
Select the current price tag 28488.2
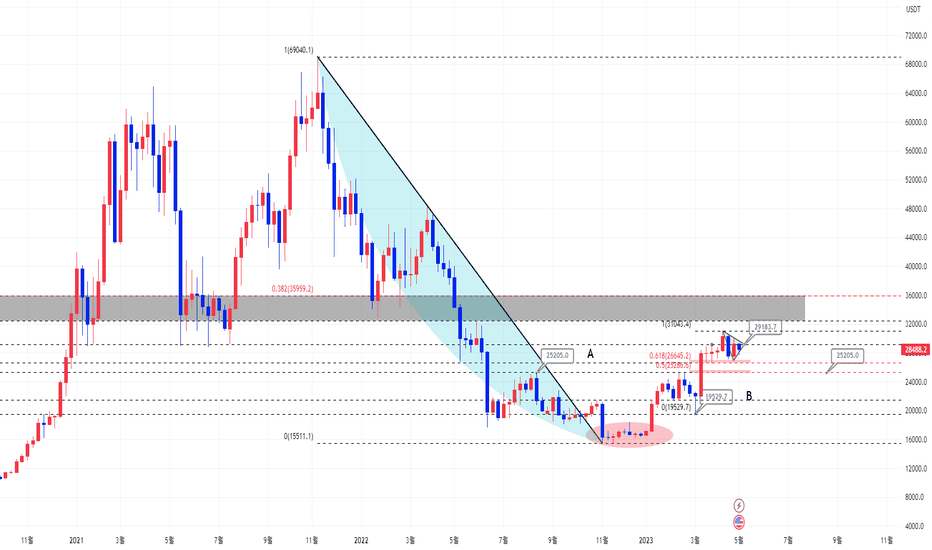click(x=915, y=350)
